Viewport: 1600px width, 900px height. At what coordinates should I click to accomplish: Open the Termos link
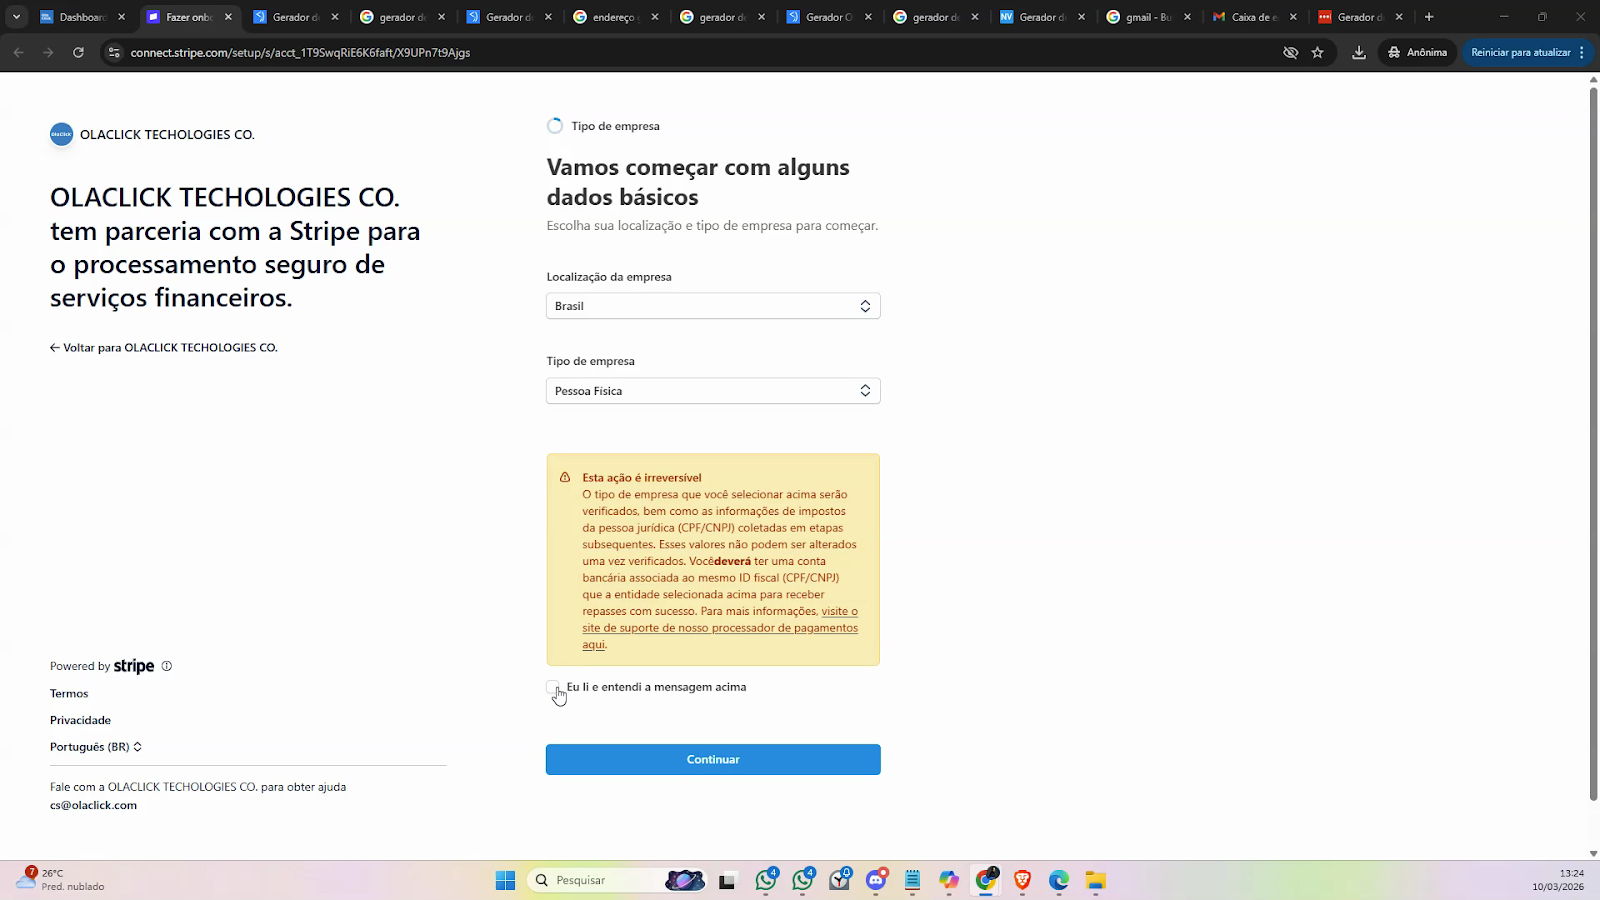click(69, 694)
